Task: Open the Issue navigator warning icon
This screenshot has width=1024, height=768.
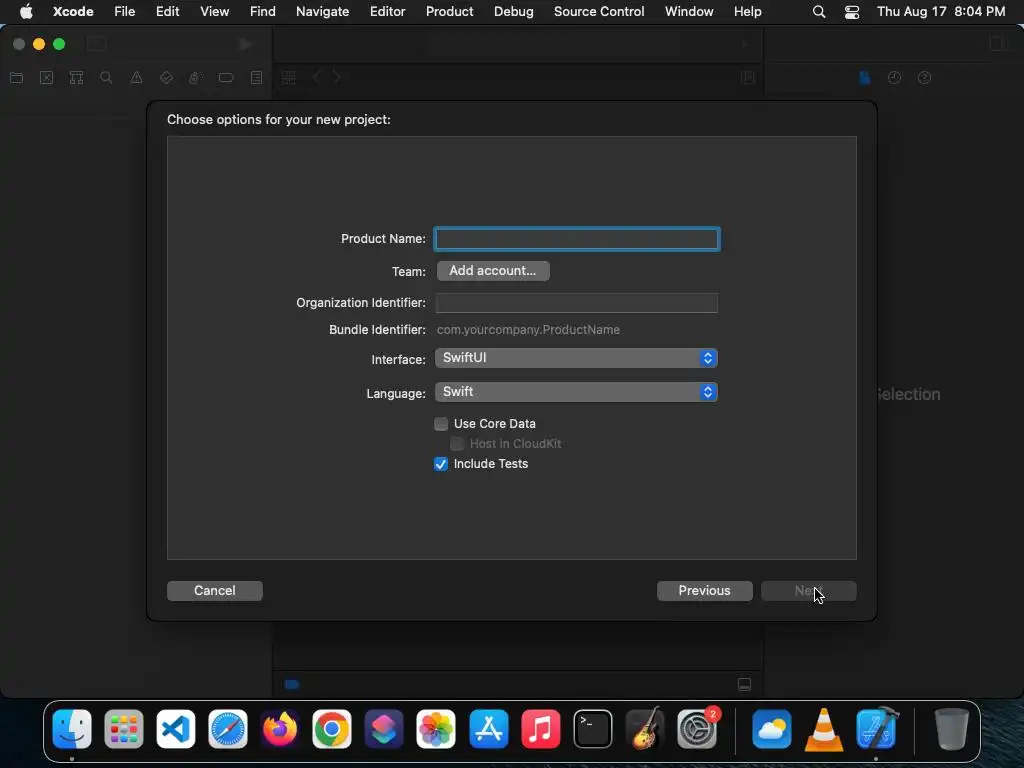Action: click(136, 78)
